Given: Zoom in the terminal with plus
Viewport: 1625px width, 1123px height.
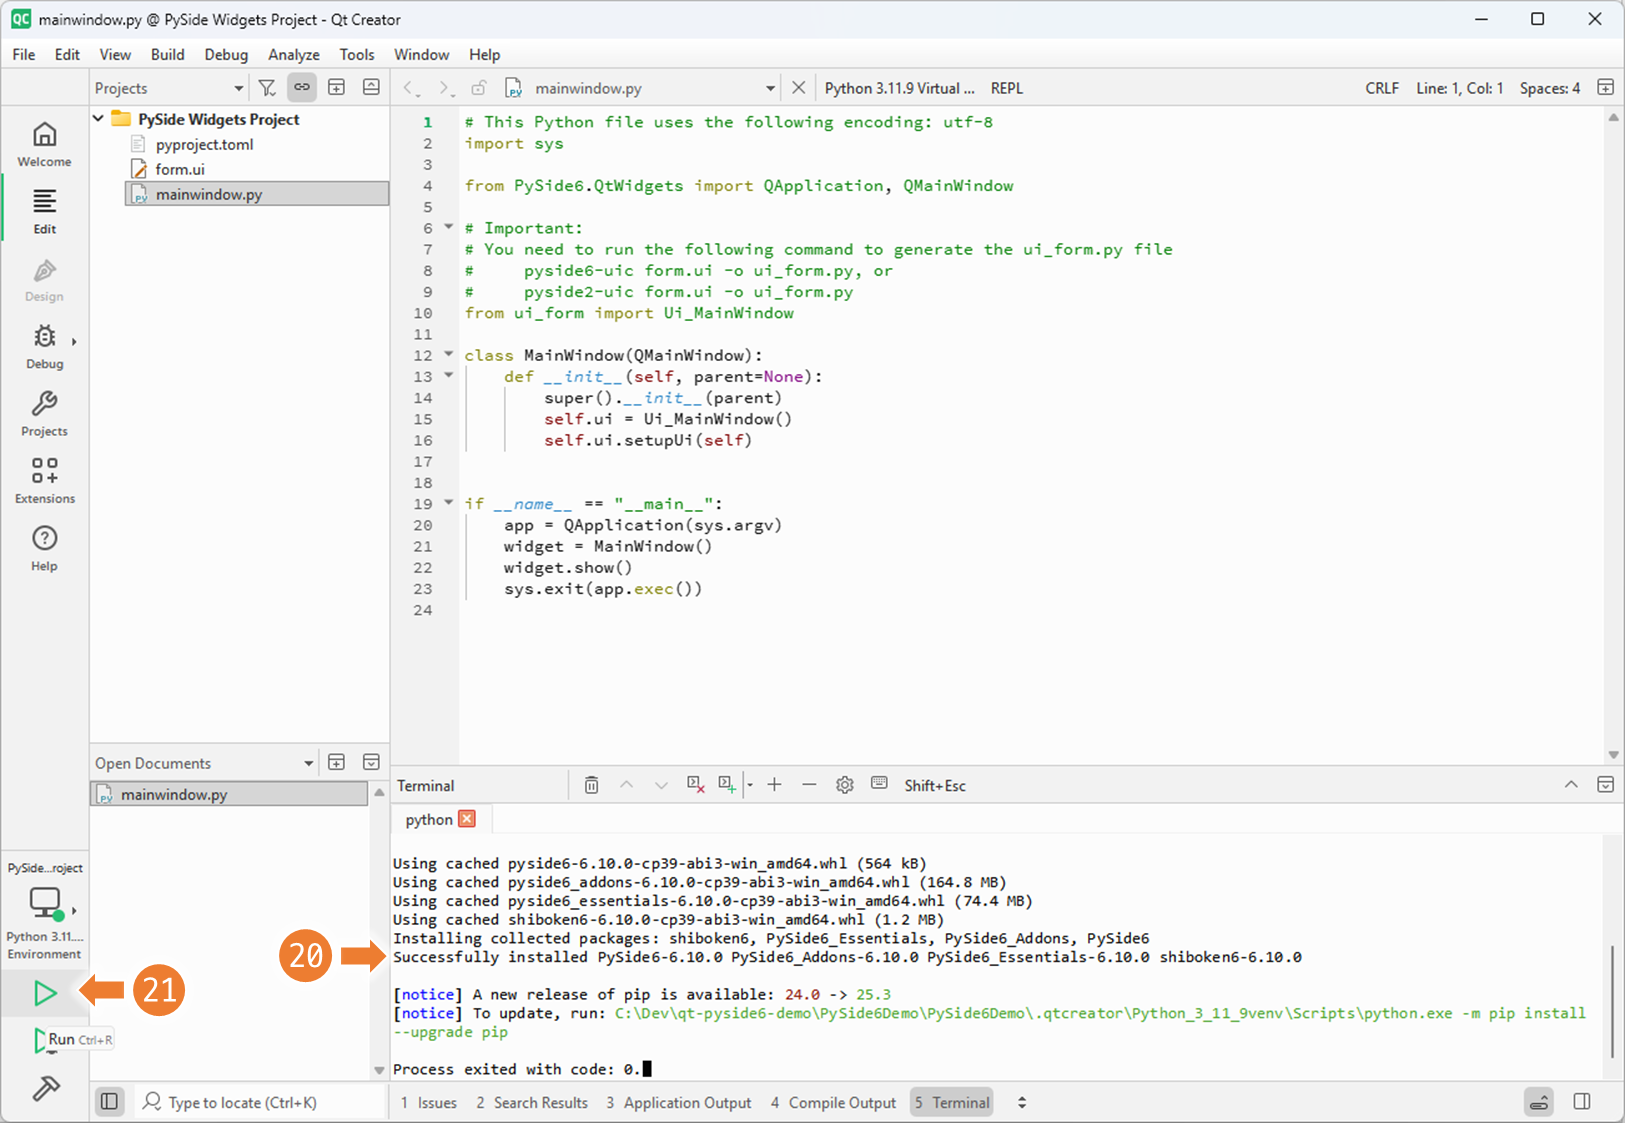Looking at the screenshot, I should [774, 785].
